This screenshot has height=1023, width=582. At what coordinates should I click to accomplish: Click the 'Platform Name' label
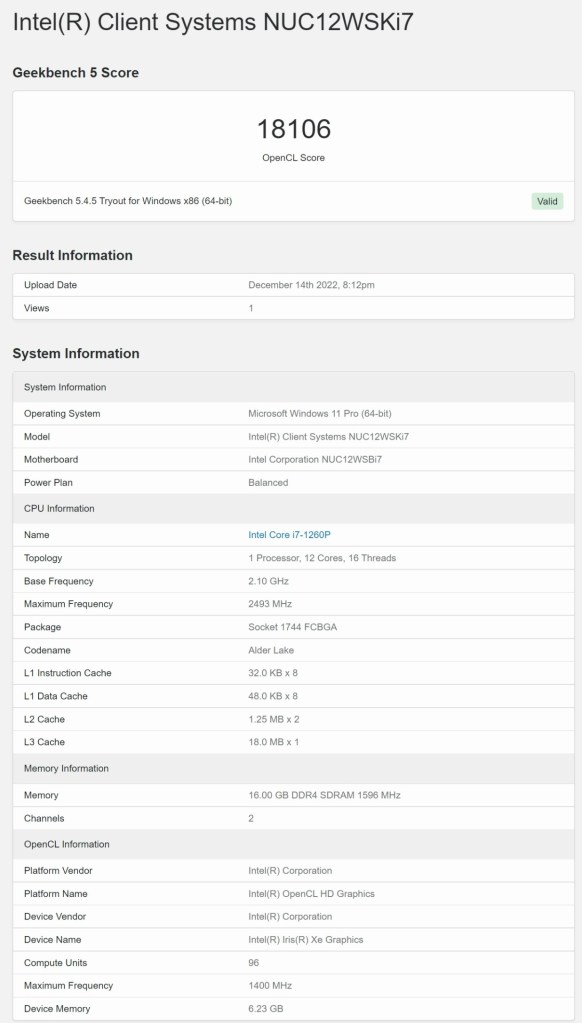point(55,894)
